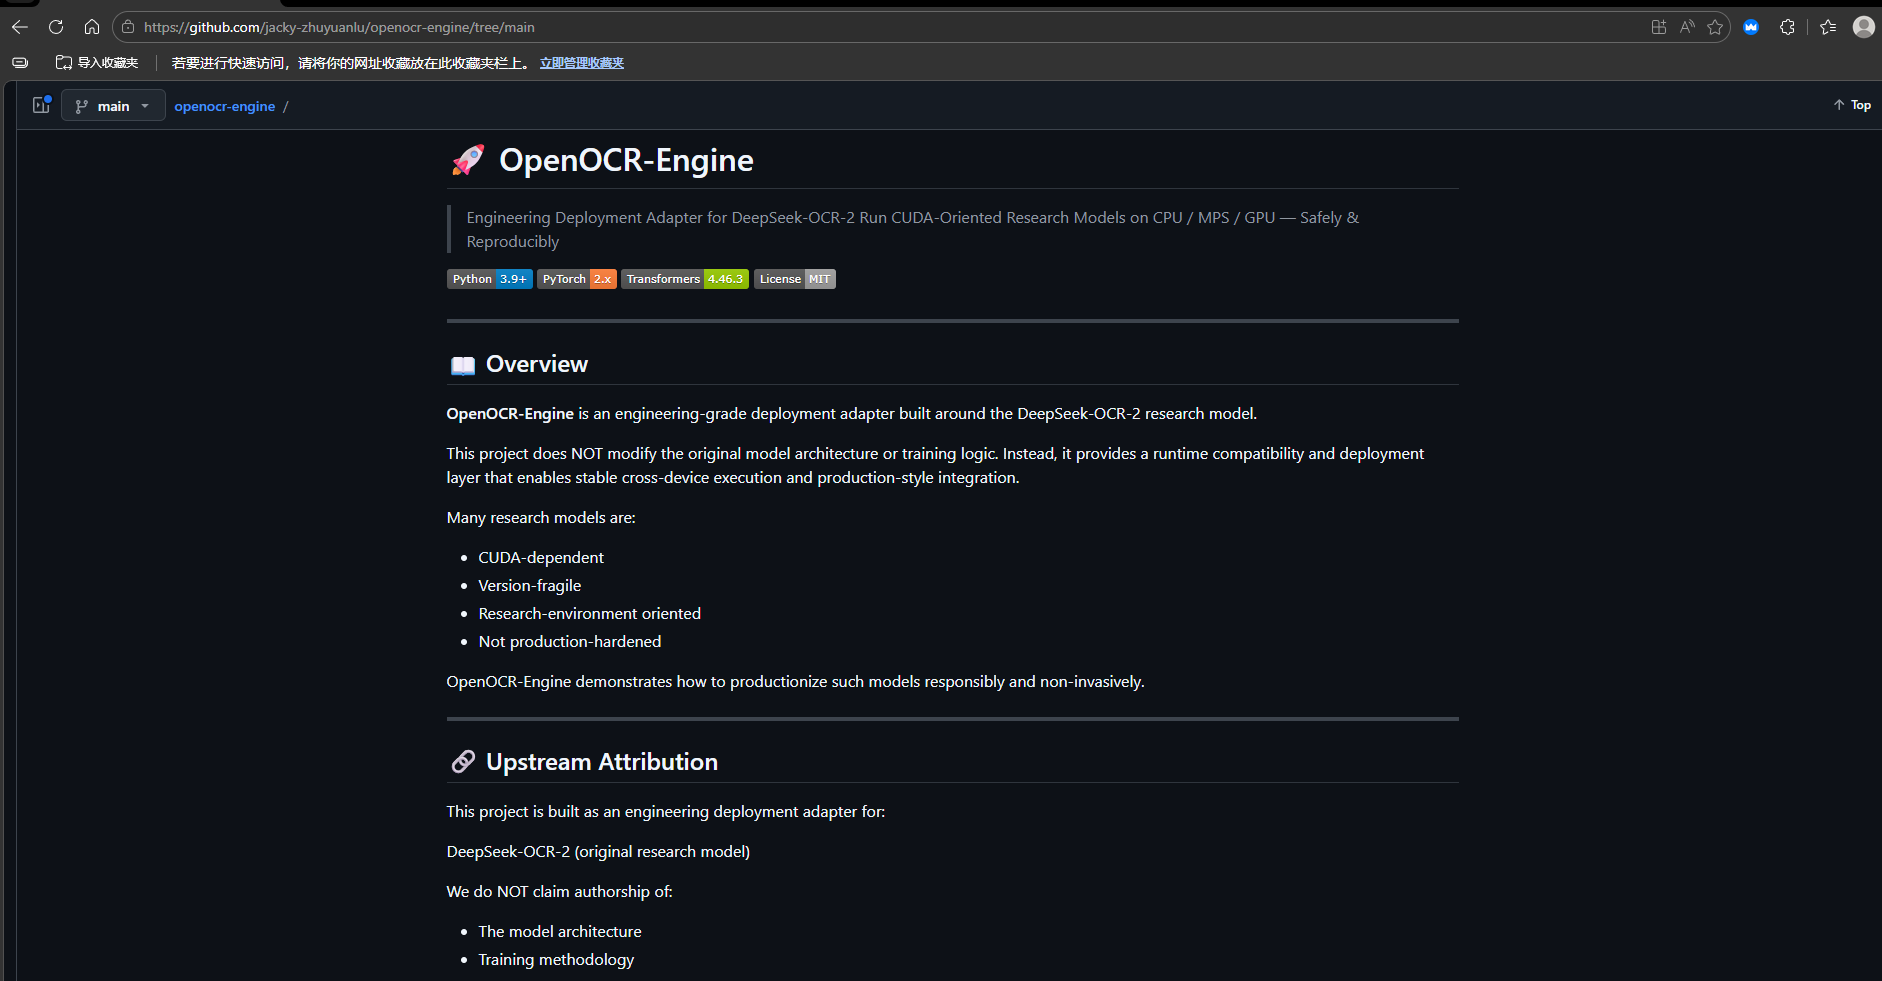Open the Favorites list icon
Screen dimensions: 1882x981
(x=1828, y=27)
